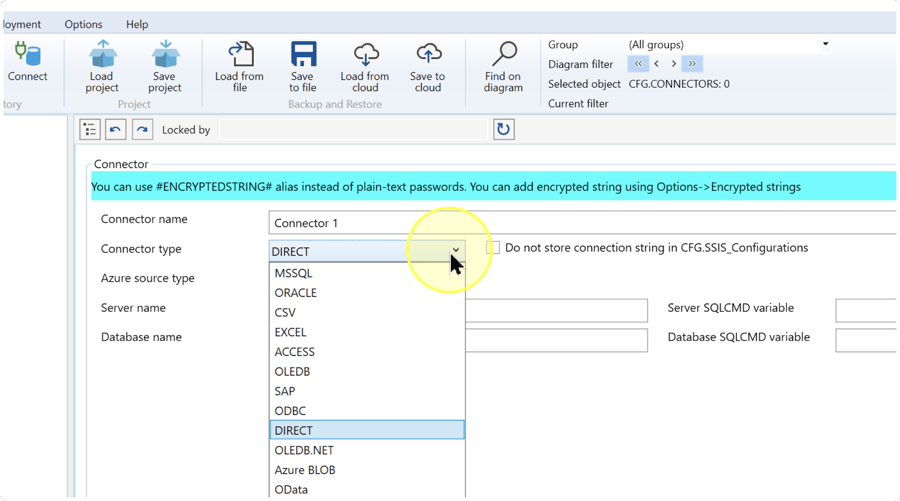Click Load from cloud icon
The width and height of the screenshot is (900, 501).
[x=366, y=55]
